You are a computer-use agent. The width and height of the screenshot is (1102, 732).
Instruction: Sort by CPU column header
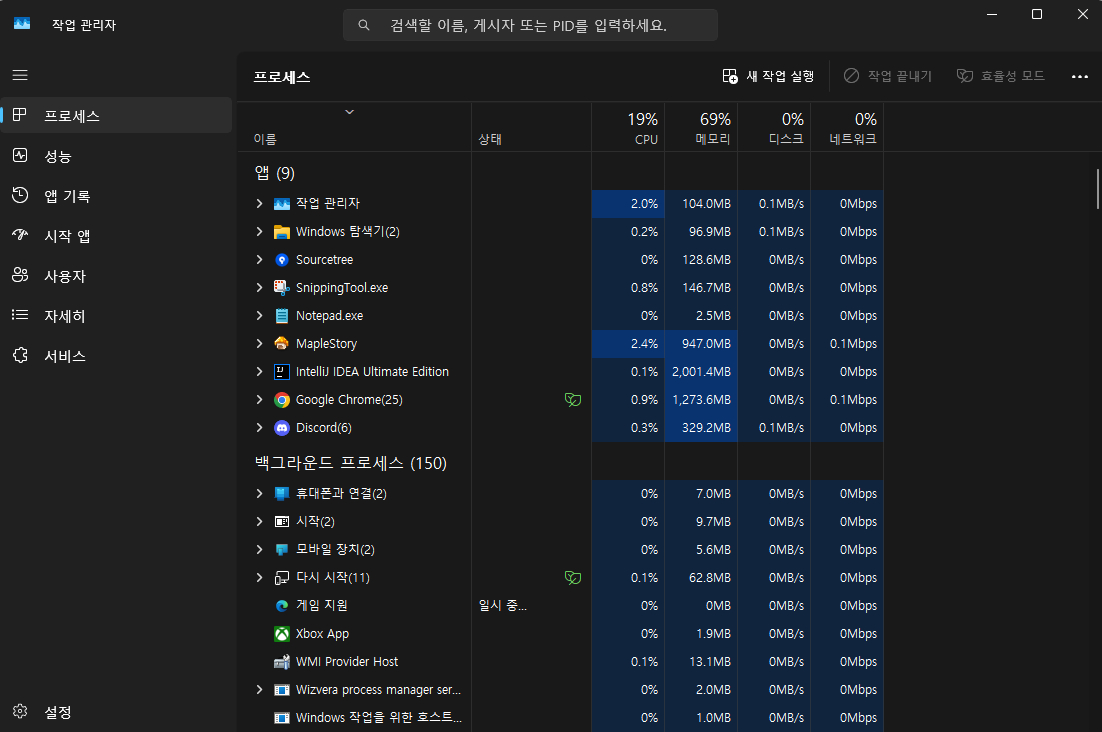pos(628,127)
